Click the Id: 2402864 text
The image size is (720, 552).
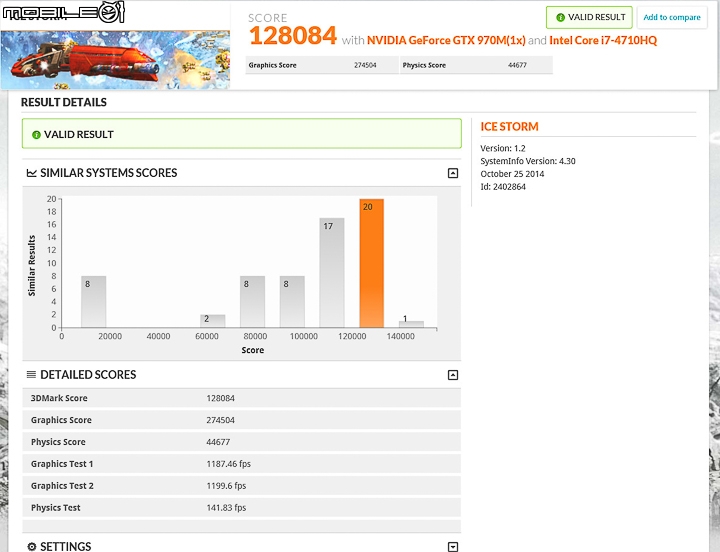[503, 187]
